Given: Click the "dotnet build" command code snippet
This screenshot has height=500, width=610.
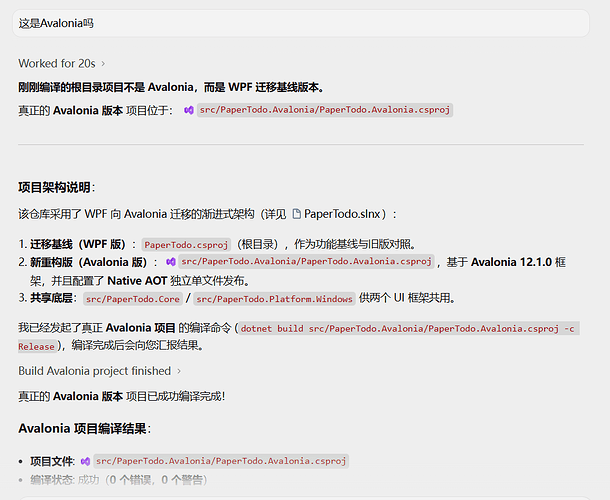Looking at the screenshot, I should coord(408,328).
